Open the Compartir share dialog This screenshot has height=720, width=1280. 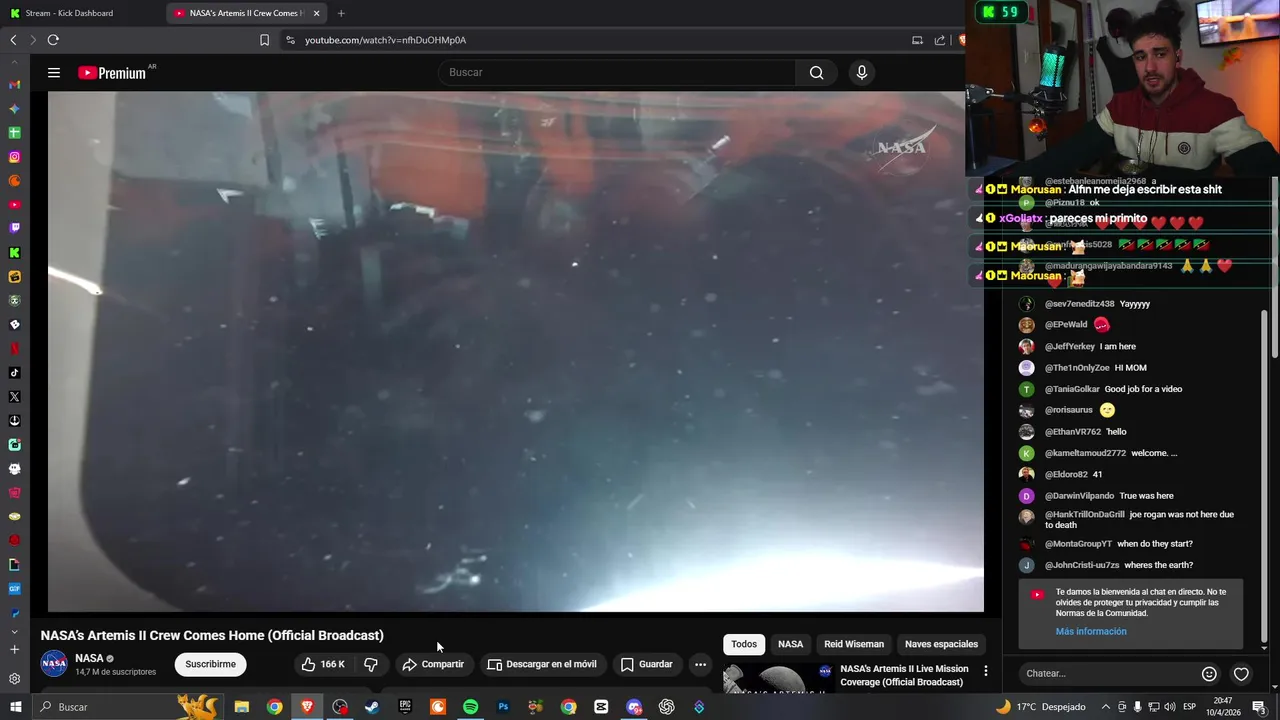click(433, 664)
